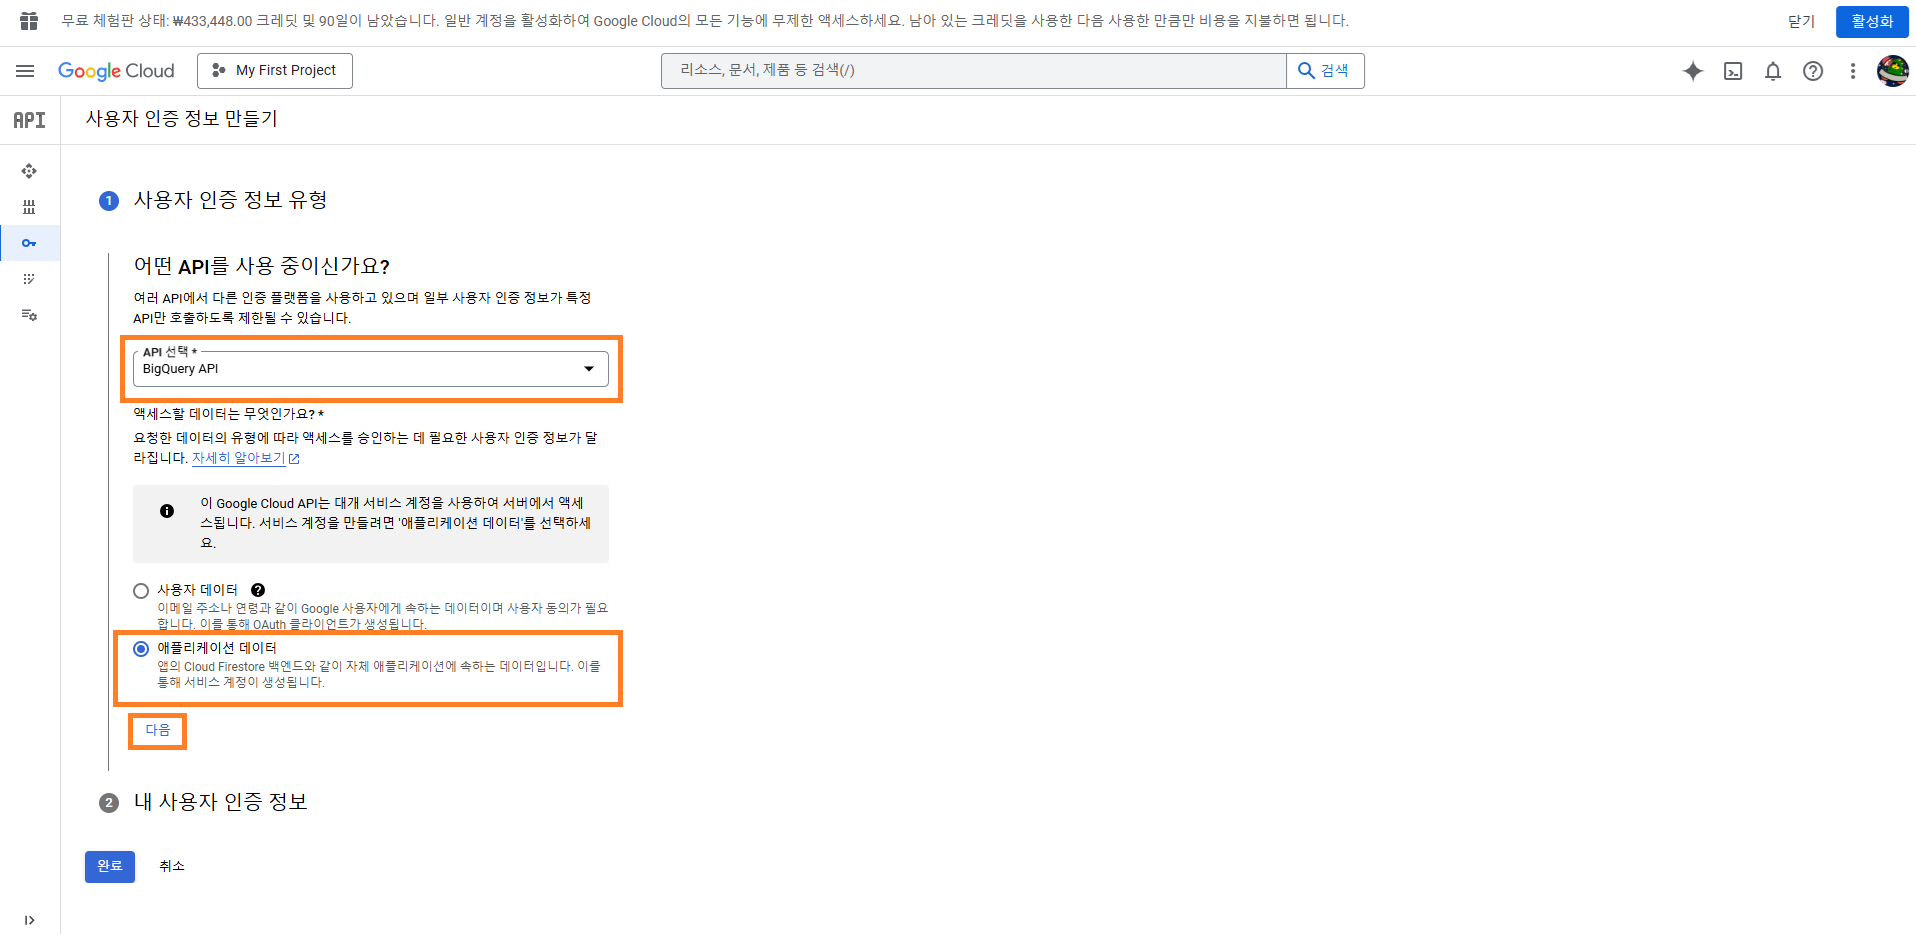Click the blue 완료 button
The image size is (1916, 934).
tap(110, 866)
